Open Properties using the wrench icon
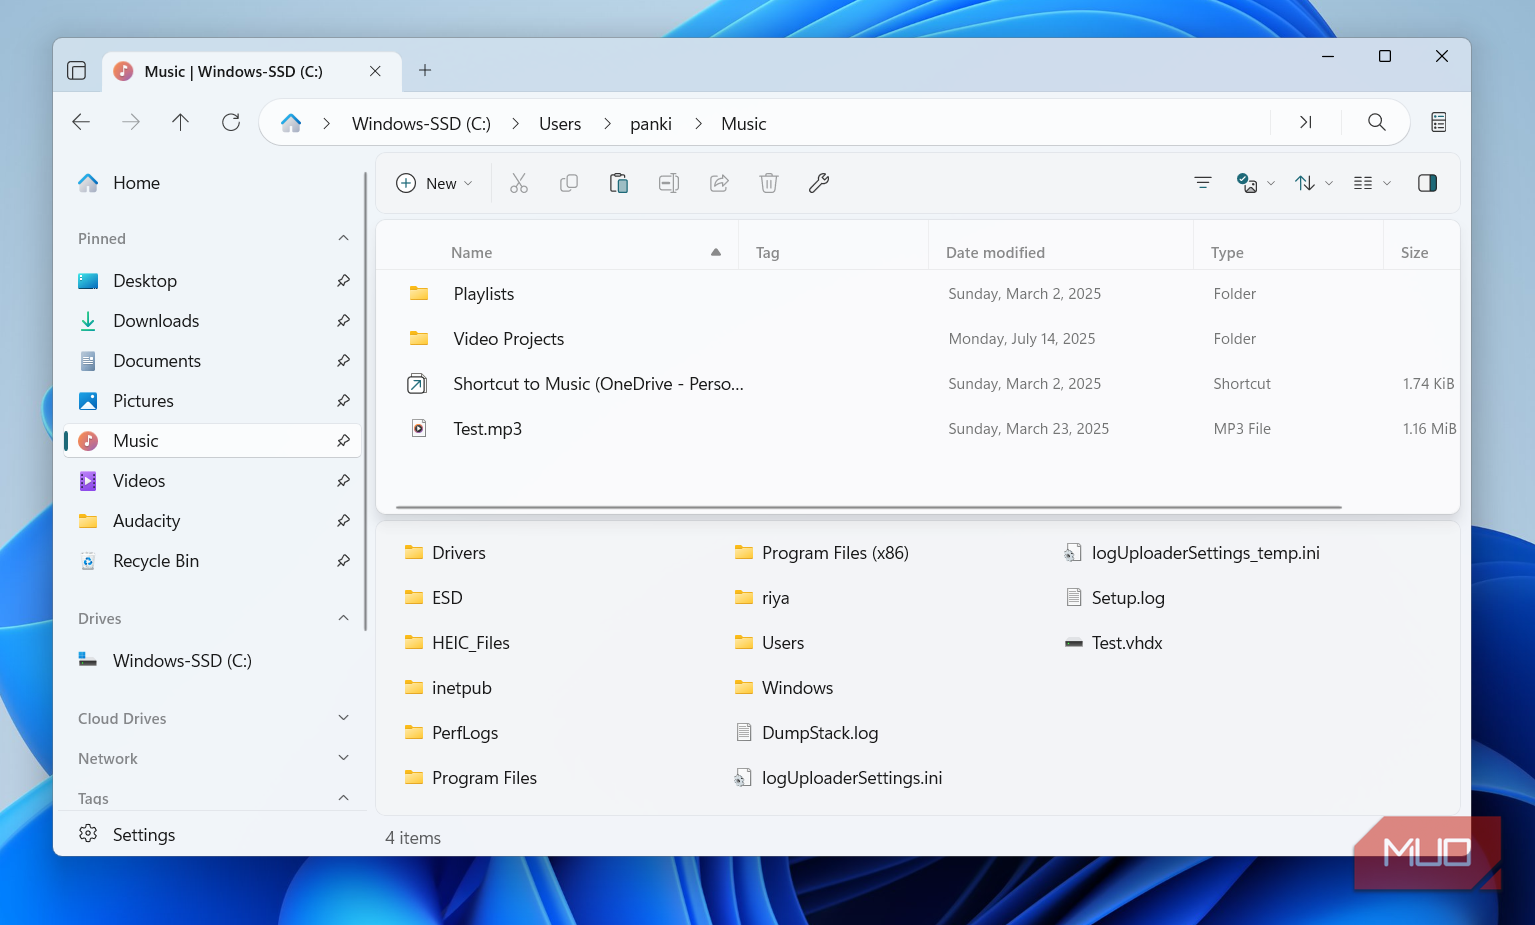The image size is (1535, 925). click(819, 183)
